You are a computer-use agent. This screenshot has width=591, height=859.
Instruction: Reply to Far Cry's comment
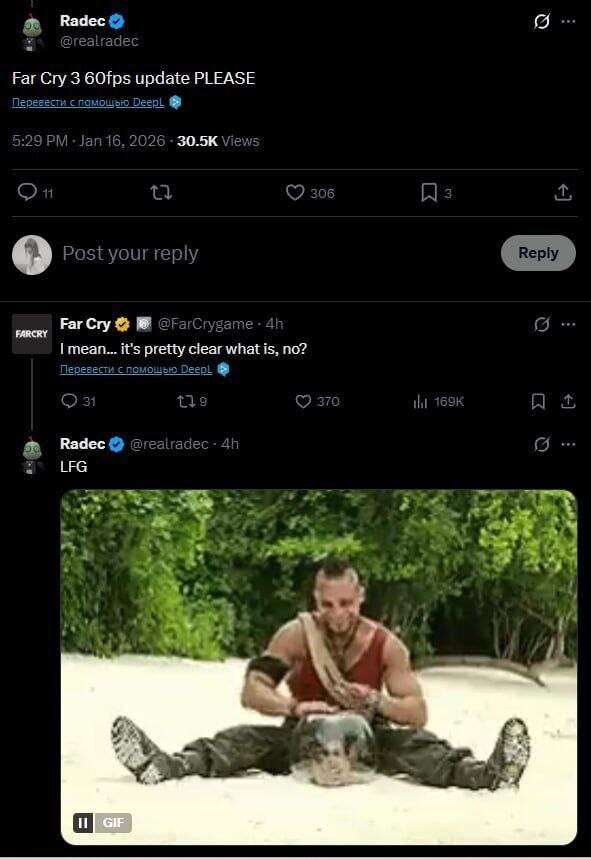tap(68, 401)
